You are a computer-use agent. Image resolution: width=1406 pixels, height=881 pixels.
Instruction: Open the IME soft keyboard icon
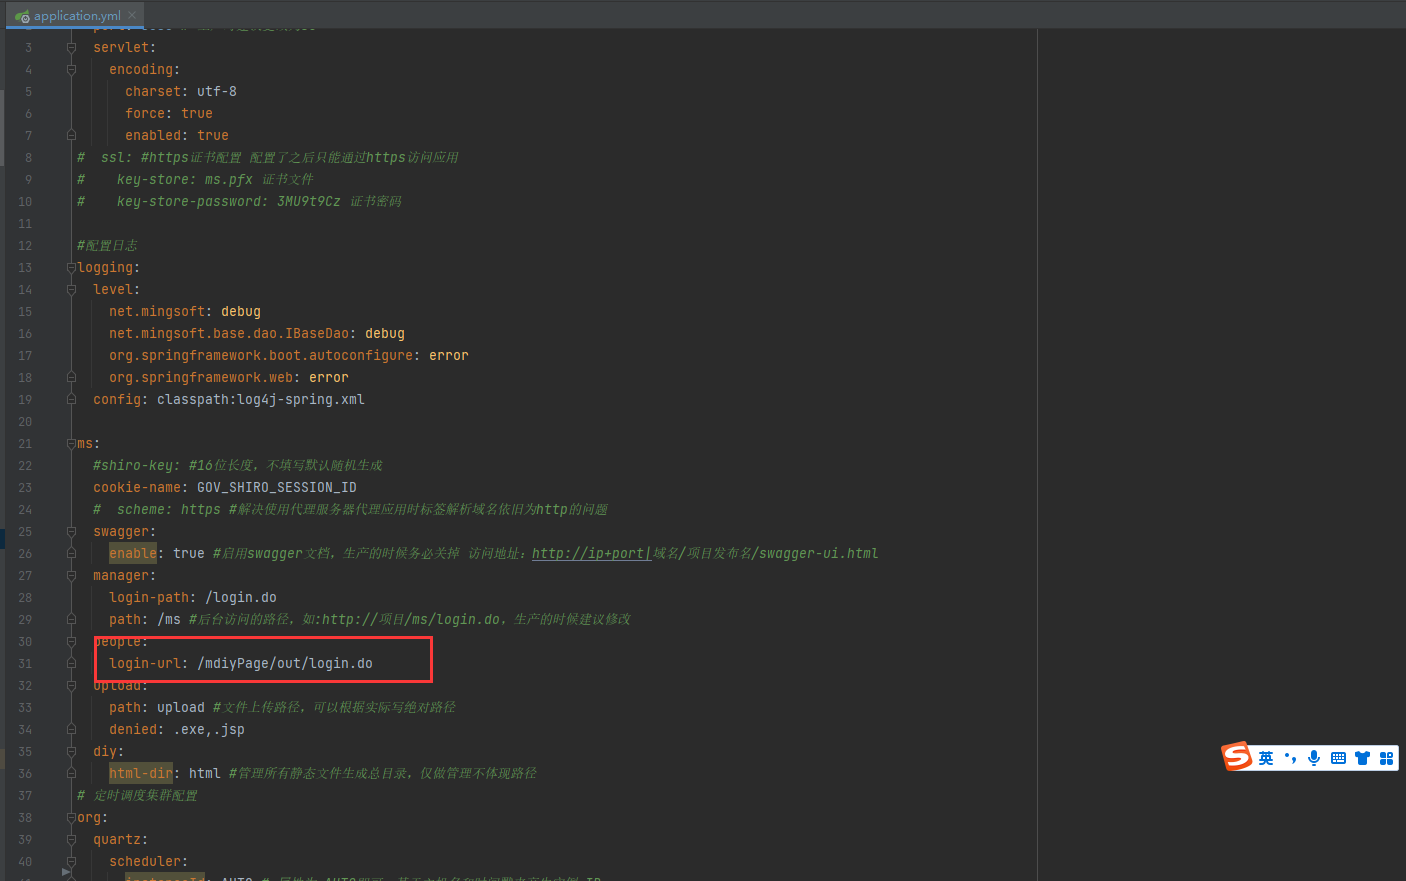click(x=1338, y=758)
